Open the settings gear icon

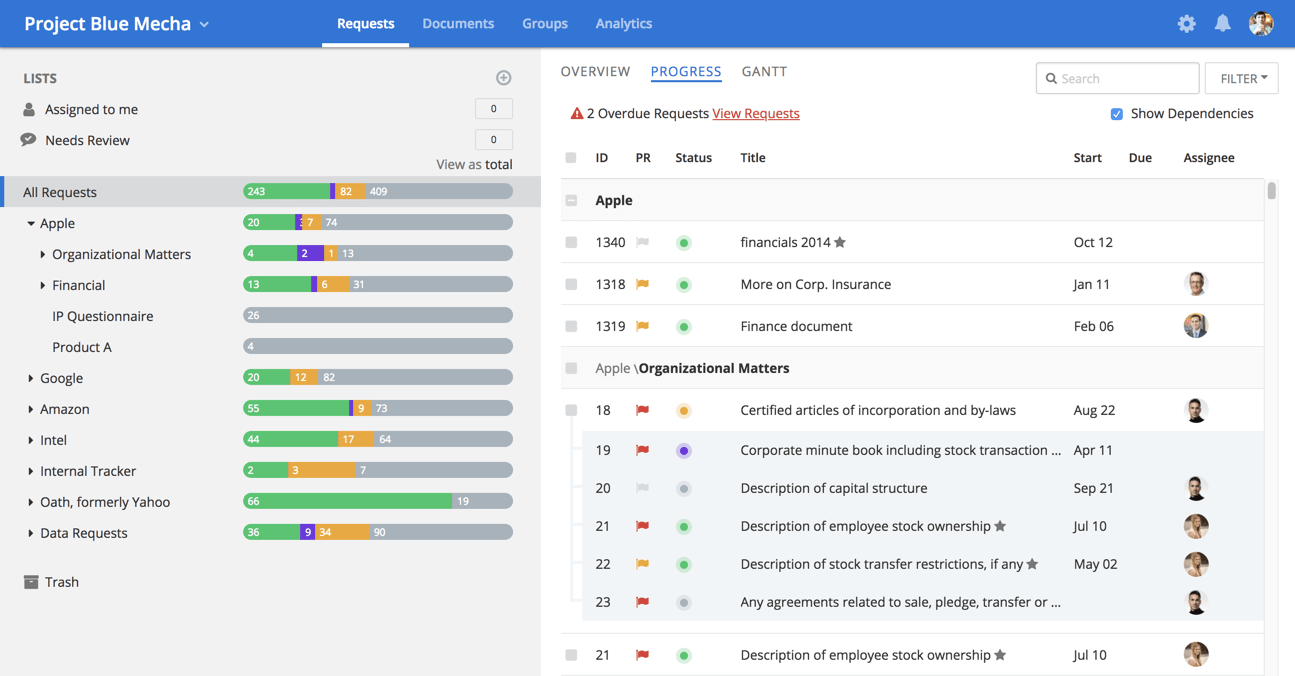[1186, 24]
